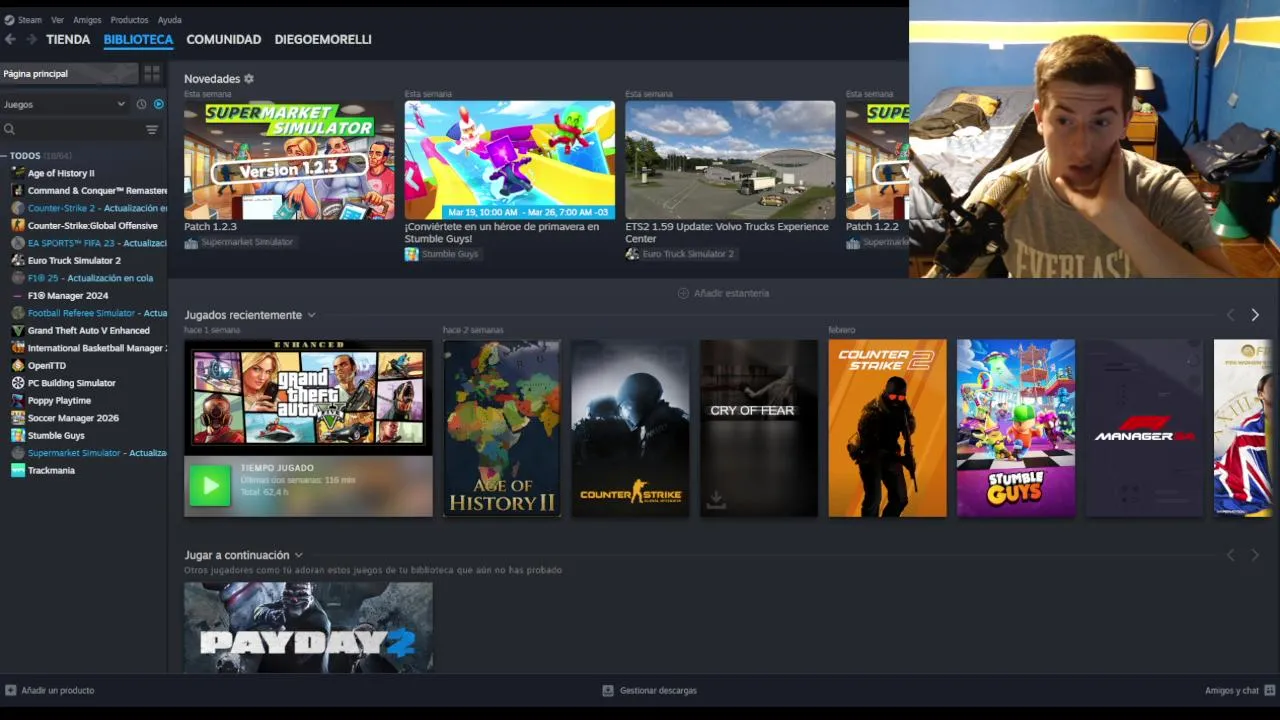This screenshot has width=1280, height=720.
Task: Move Jugados recientemente shelf to the next page
Action: click(x=1255, y=315)
